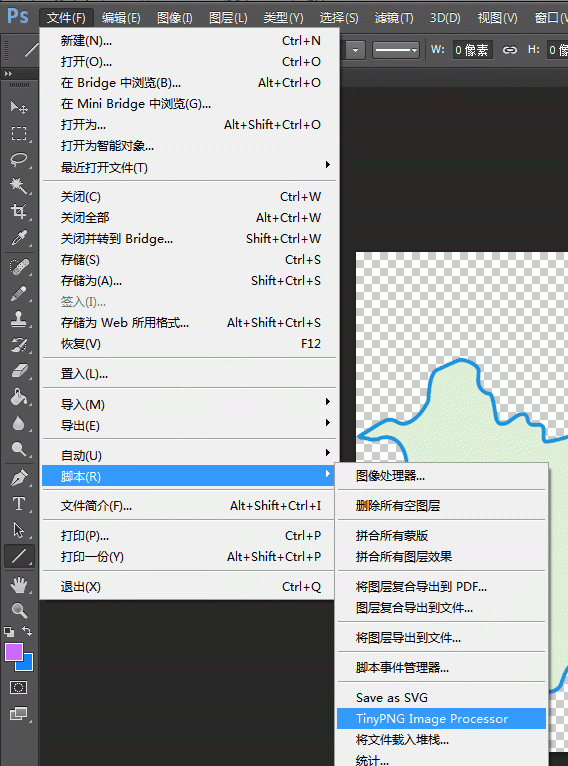568x766 pixels.
Task: Expand the toolbox double-arrow
Action: coord(8,73)
